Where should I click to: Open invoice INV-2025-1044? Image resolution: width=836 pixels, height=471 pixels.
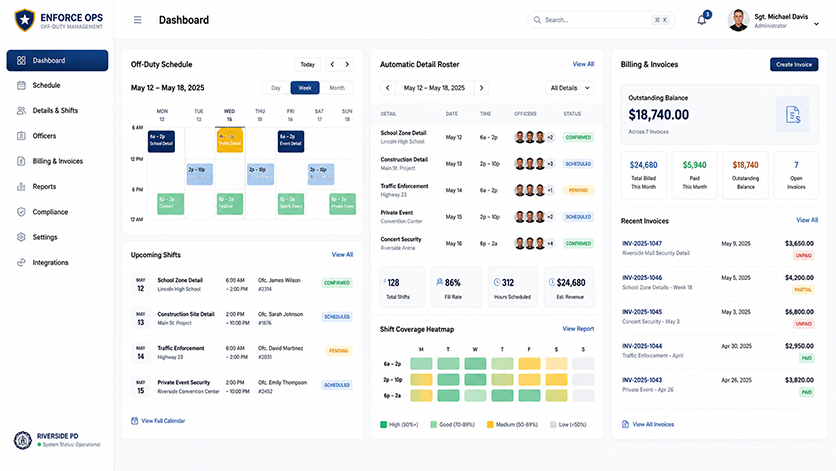(x=642, y=346)
